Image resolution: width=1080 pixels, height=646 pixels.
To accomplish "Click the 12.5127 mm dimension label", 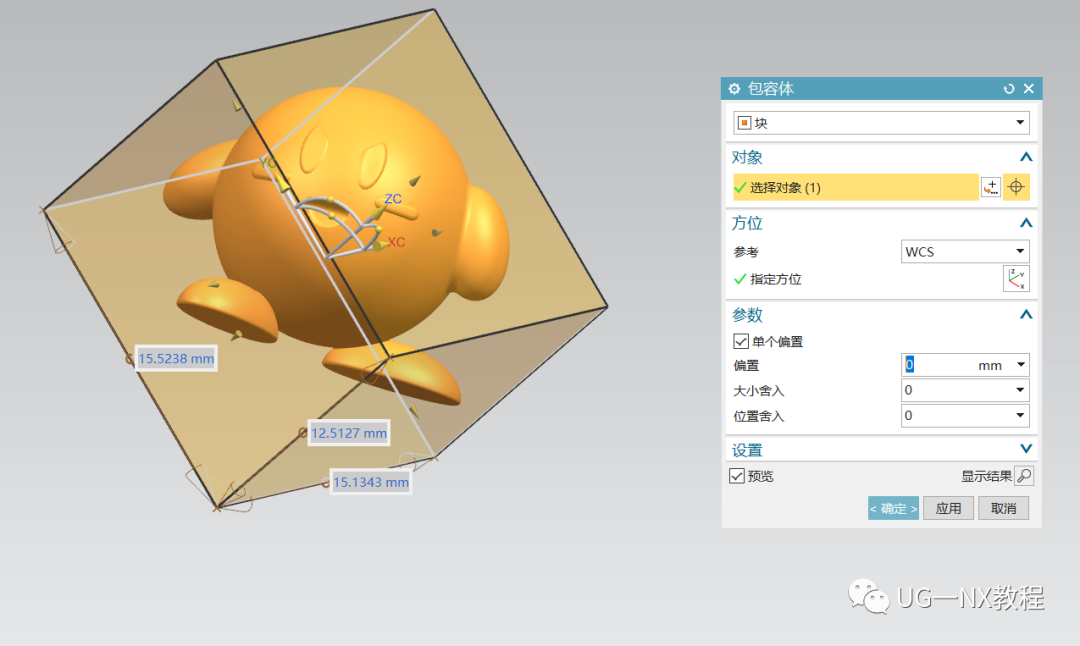I will (349, 433).
